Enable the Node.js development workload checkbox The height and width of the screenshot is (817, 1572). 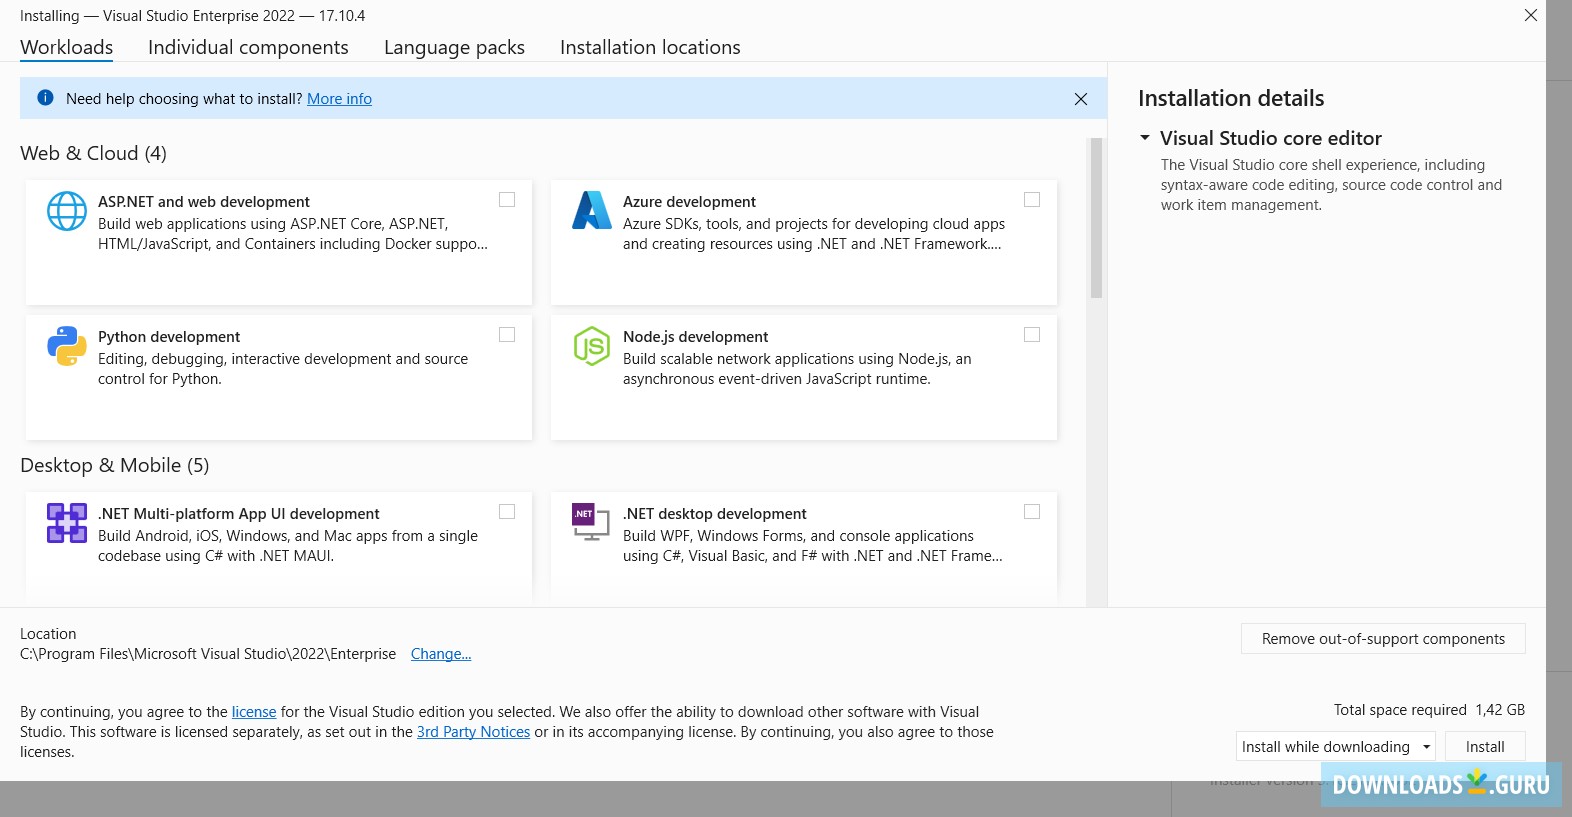click(x=1032, y=335)
